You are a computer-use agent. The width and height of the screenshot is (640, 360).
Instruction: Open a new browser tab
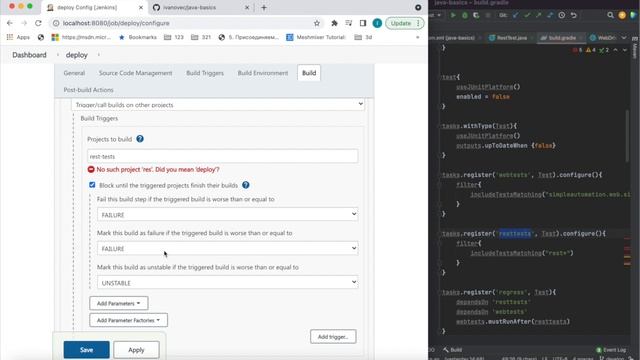264,7
